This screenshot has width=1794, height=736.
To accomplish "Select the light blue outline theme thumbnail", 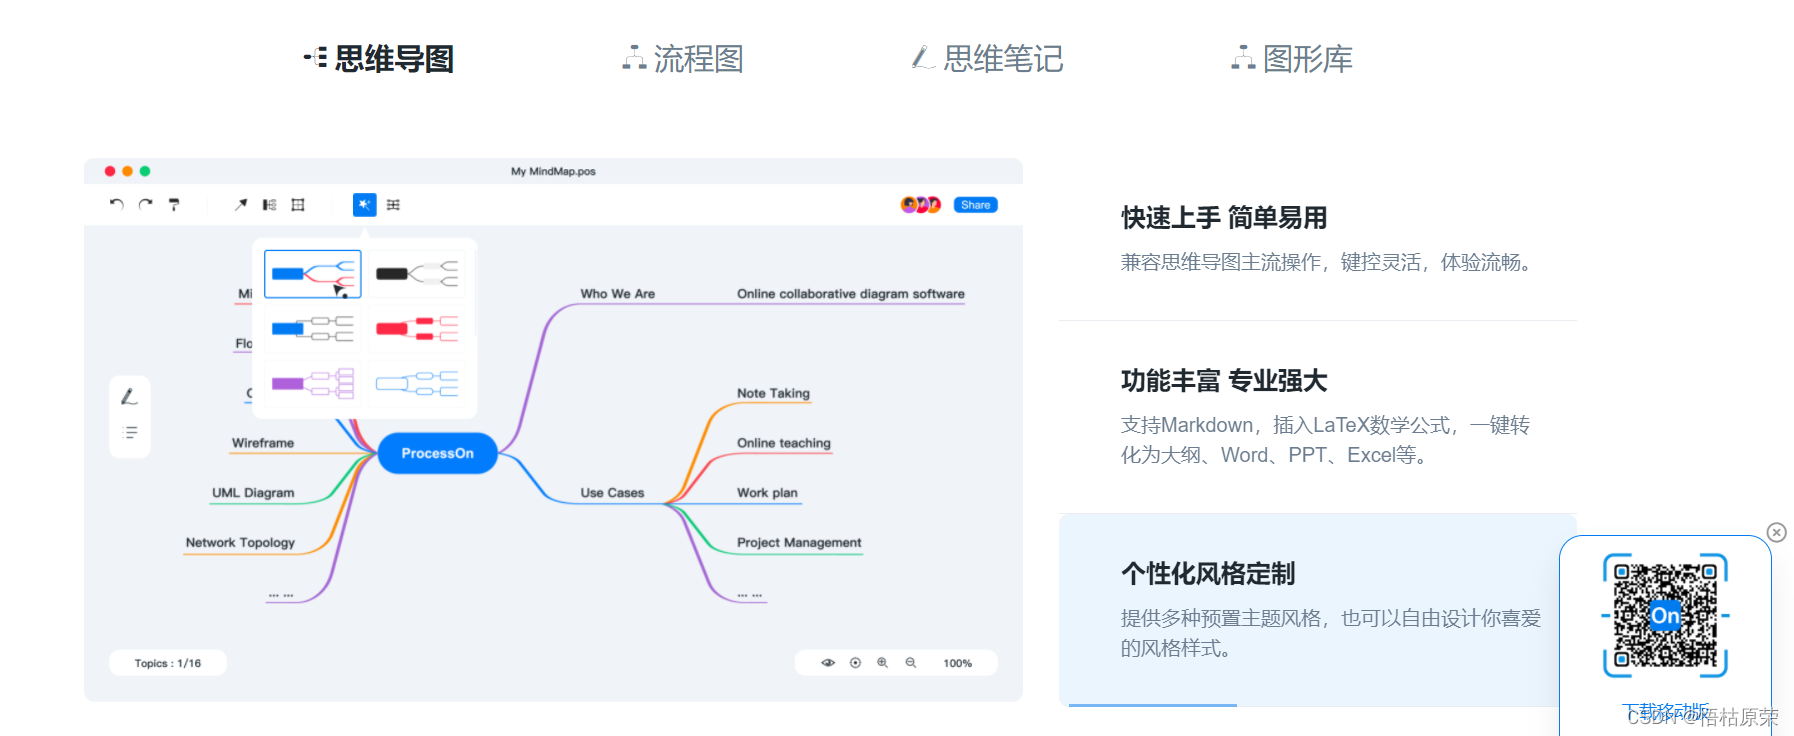I will [x=417, y=383].
